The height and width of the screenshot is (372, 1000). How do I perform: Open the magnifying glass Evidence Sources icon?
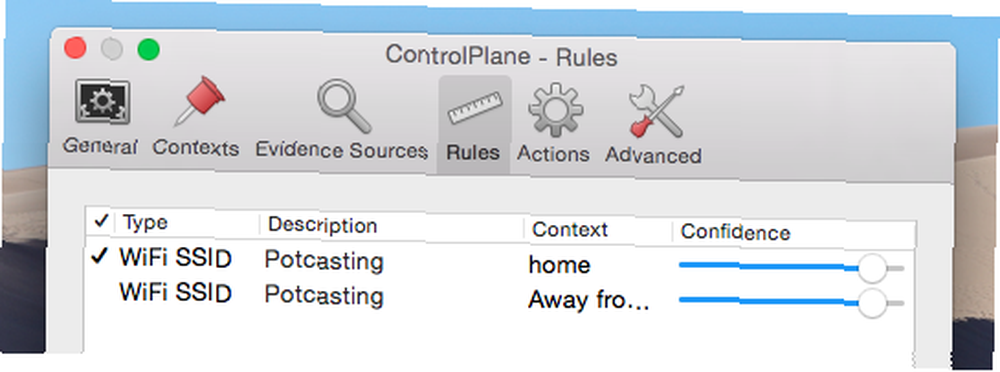[344, 105]
